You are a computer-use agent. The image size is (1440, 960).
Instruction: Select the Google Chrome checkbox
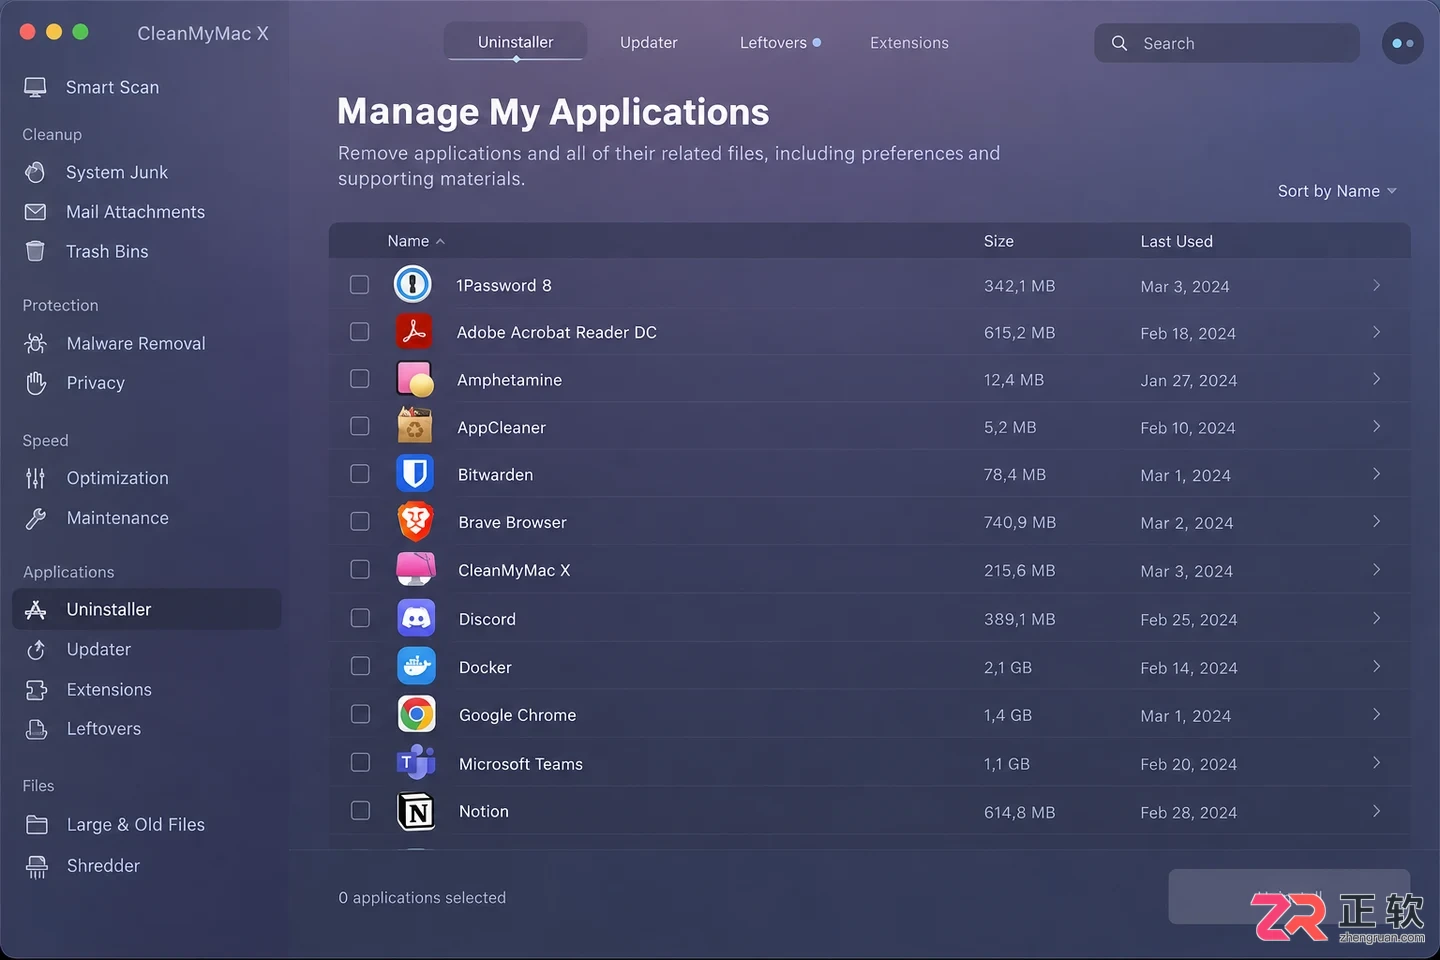(360, 714)
